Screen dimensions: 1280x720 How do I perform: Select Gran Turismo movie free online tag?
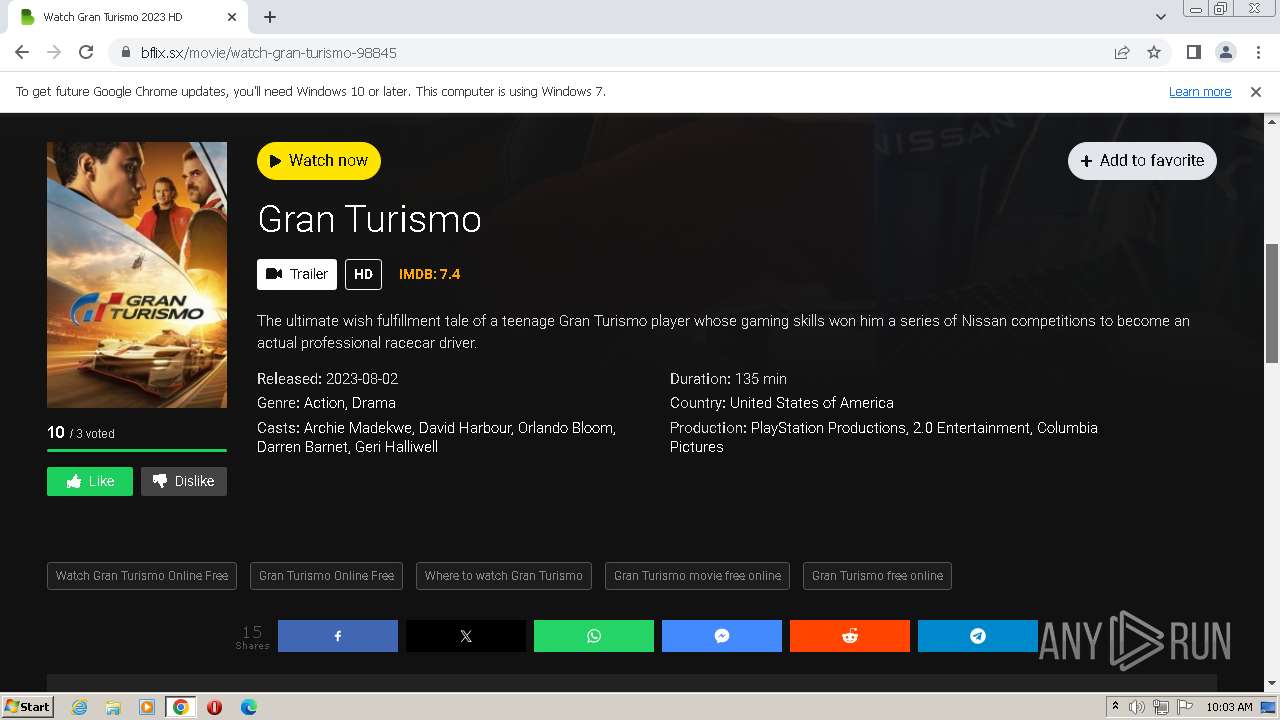coord(697,576)
